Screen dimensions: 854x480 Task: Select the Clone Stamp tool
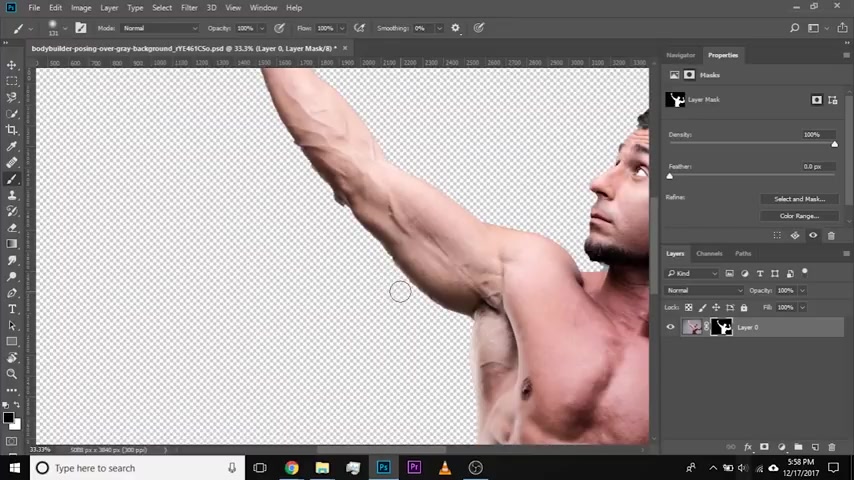[11, 195]
